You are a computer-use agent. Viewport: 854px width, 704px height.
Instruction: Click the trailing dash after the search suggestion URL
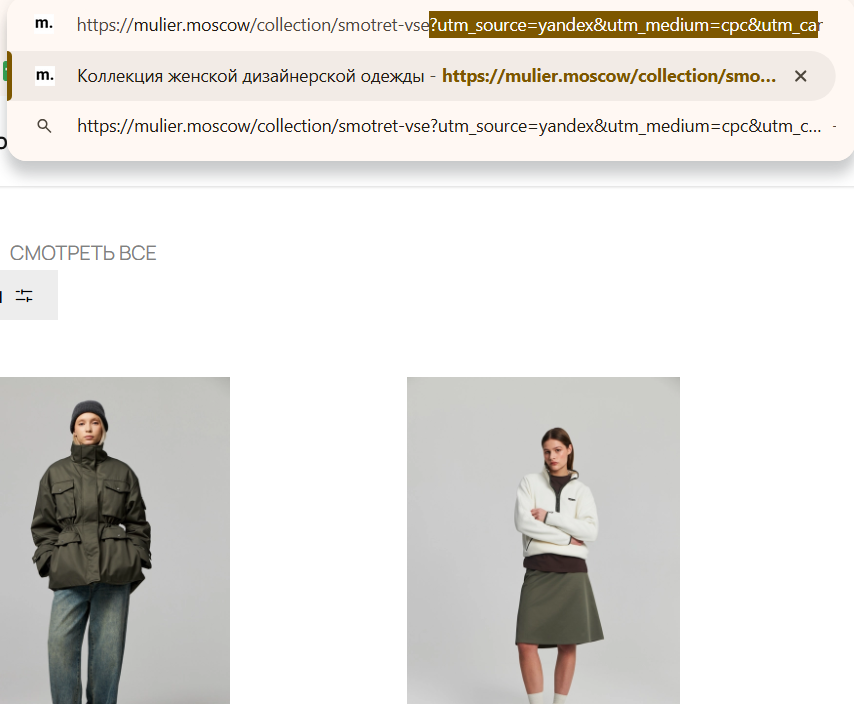834,126
